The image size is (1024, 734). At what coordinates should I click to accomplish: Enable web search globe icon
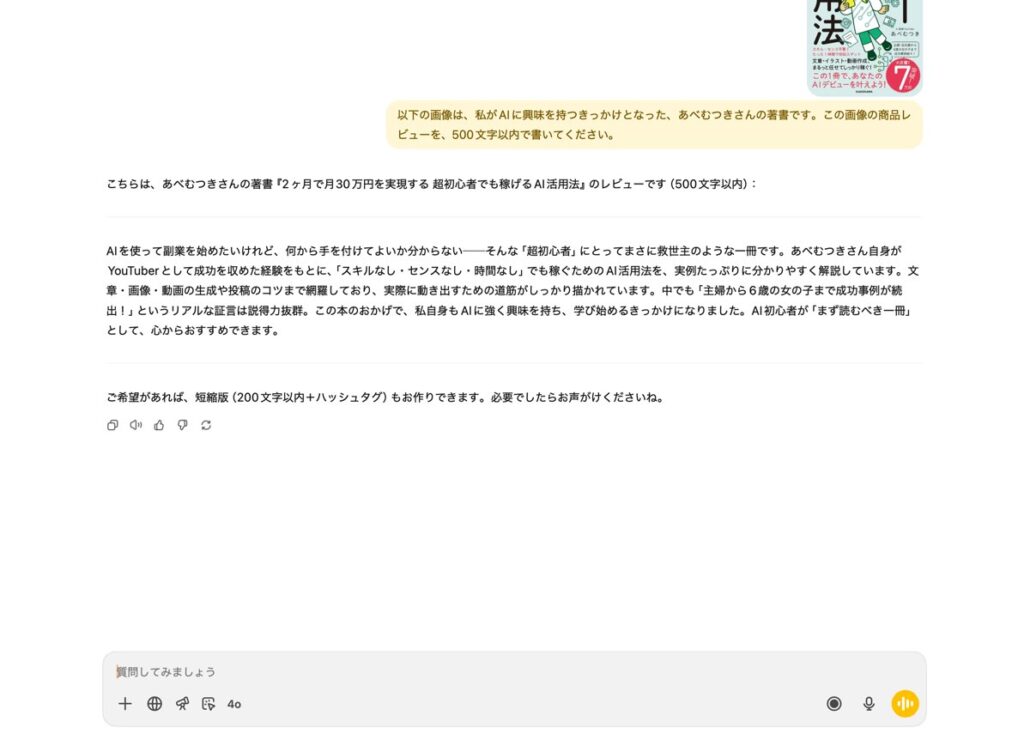point(155,703)
